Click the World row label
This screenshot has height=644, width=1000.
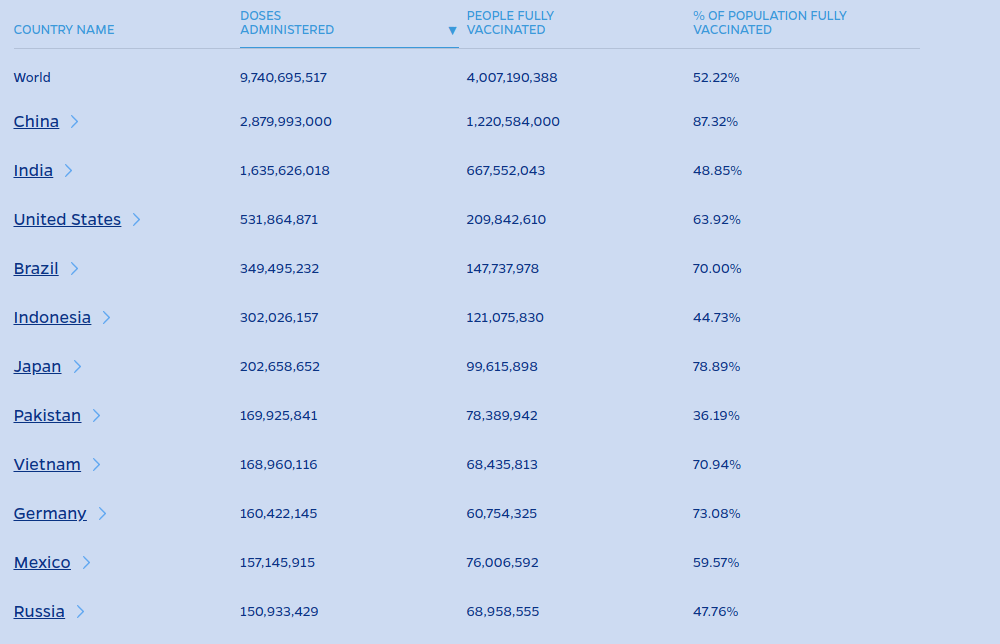tap(32, 78)
